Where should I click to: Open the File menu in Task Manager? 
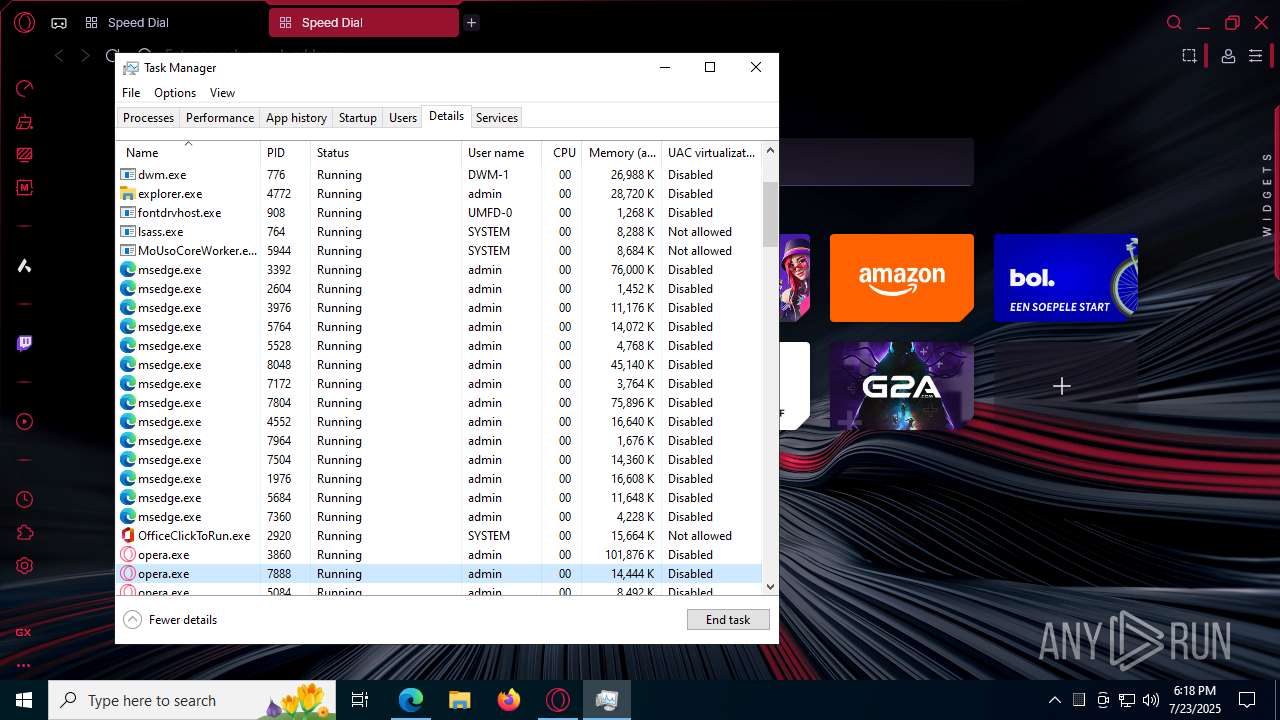click(x=131, y=93)
